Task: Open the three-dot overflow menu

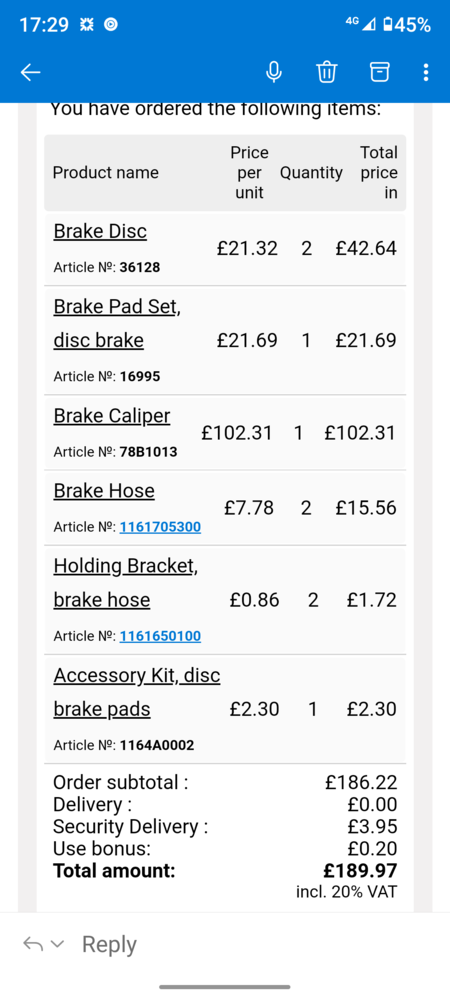Action: click(x=426, y=73)
